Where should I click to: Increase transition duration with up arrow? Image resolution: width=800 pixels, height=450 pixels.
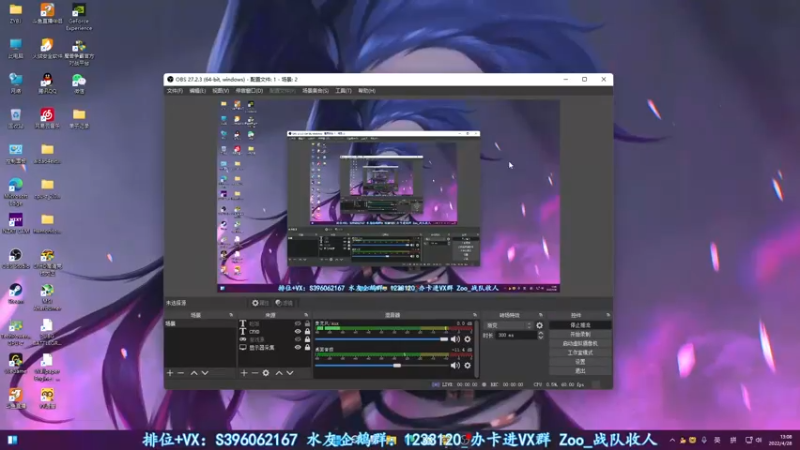tap(541, 333)
